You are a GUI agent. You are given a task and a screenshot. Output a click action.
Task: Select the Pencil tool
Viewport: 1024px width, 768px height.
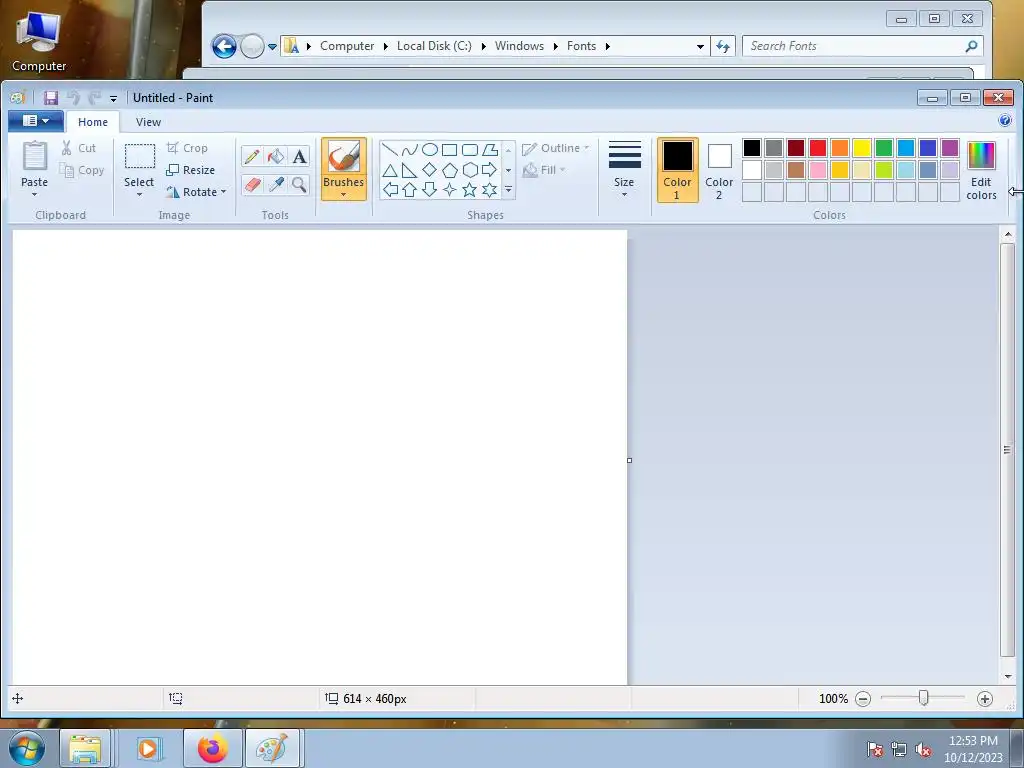click(252, 156)
